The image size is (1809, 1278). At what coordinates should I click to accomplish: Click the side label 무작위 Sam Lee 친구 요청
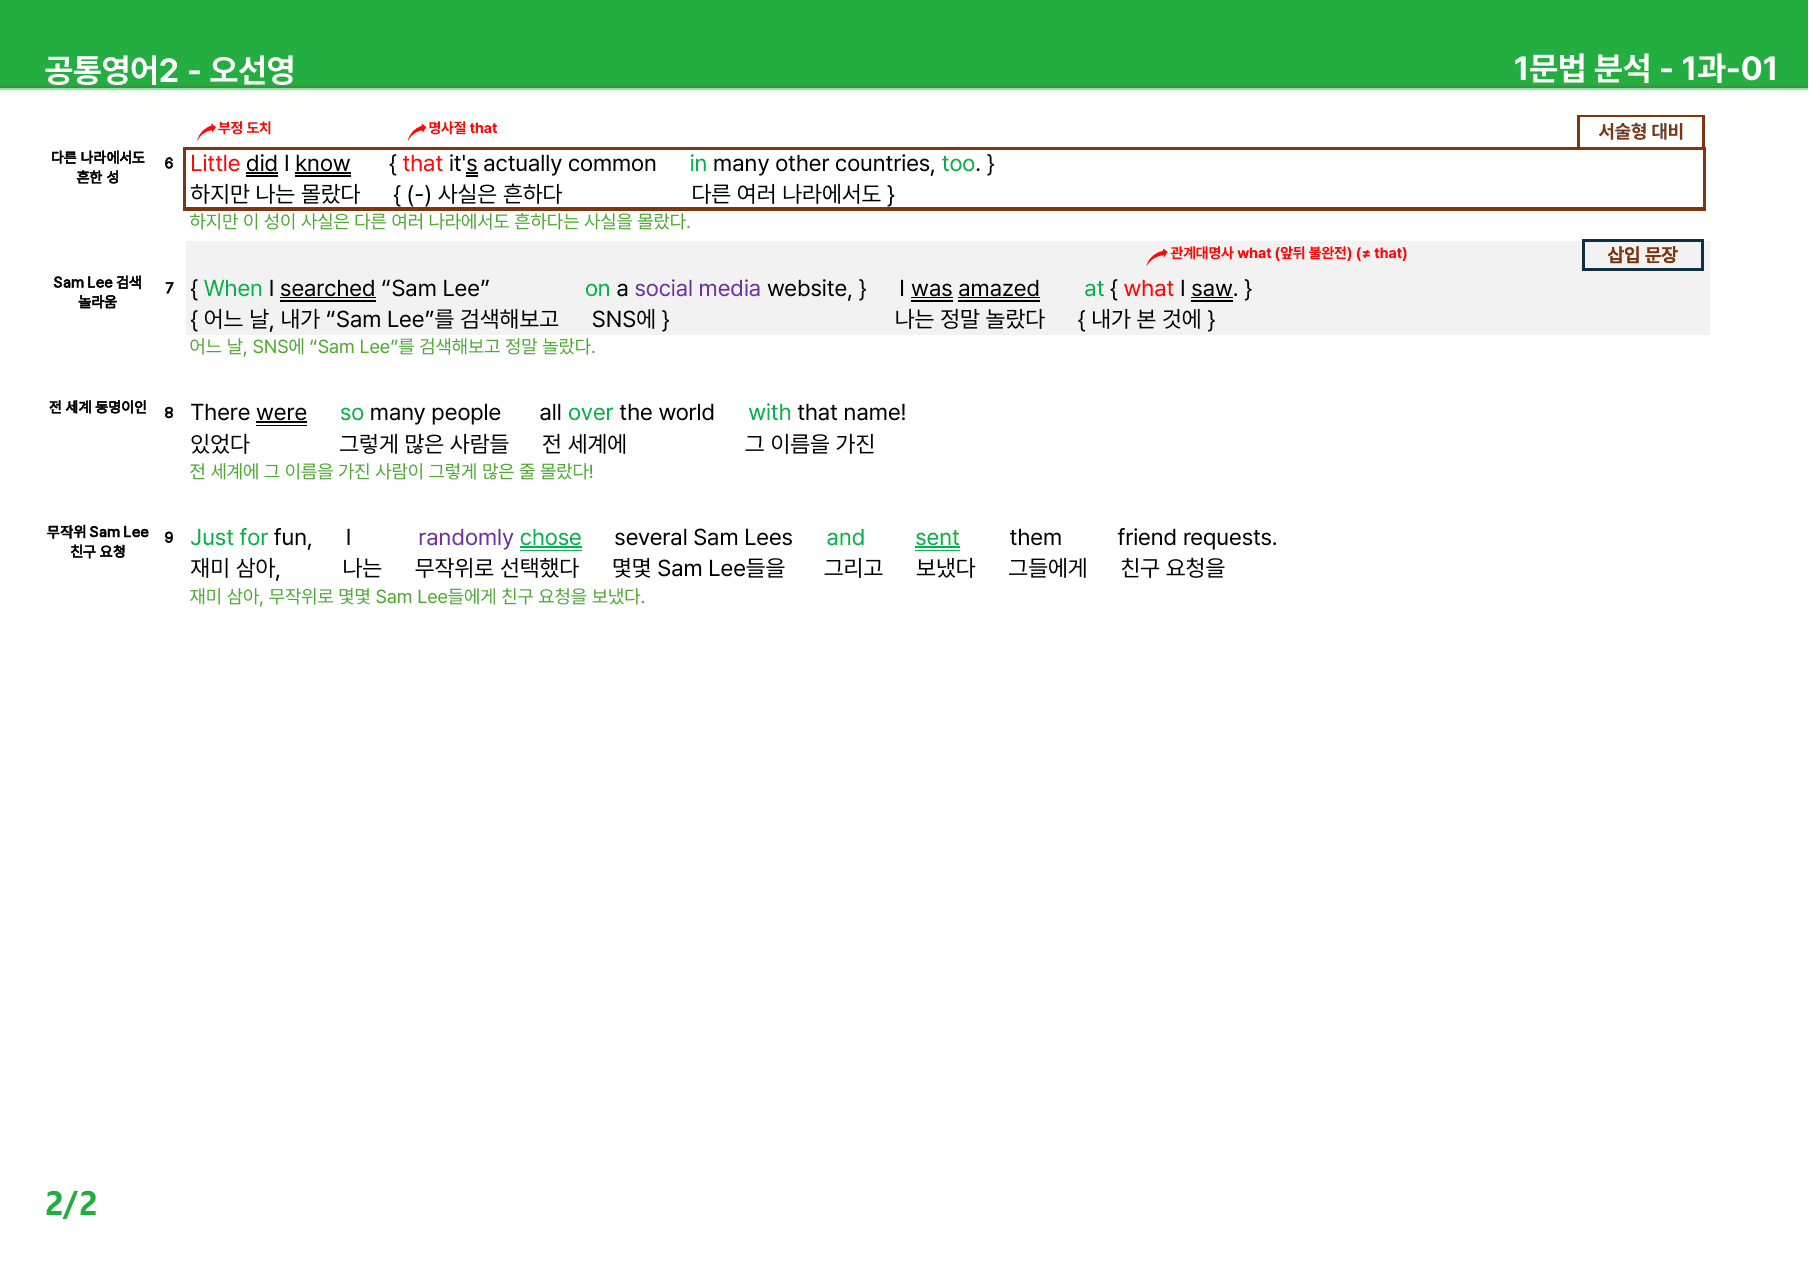(x=98, y=541)
